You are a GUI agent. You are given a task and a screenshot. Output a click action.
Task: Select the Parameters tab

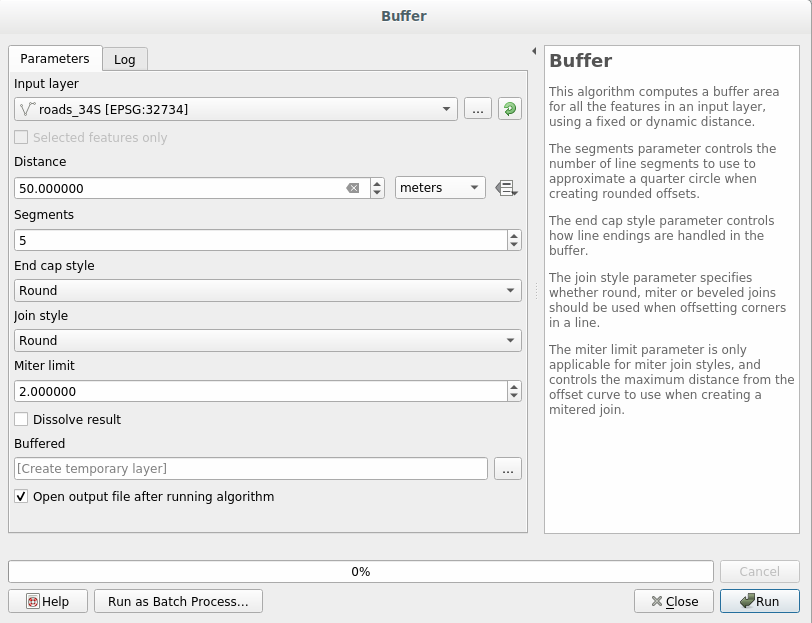55,59
